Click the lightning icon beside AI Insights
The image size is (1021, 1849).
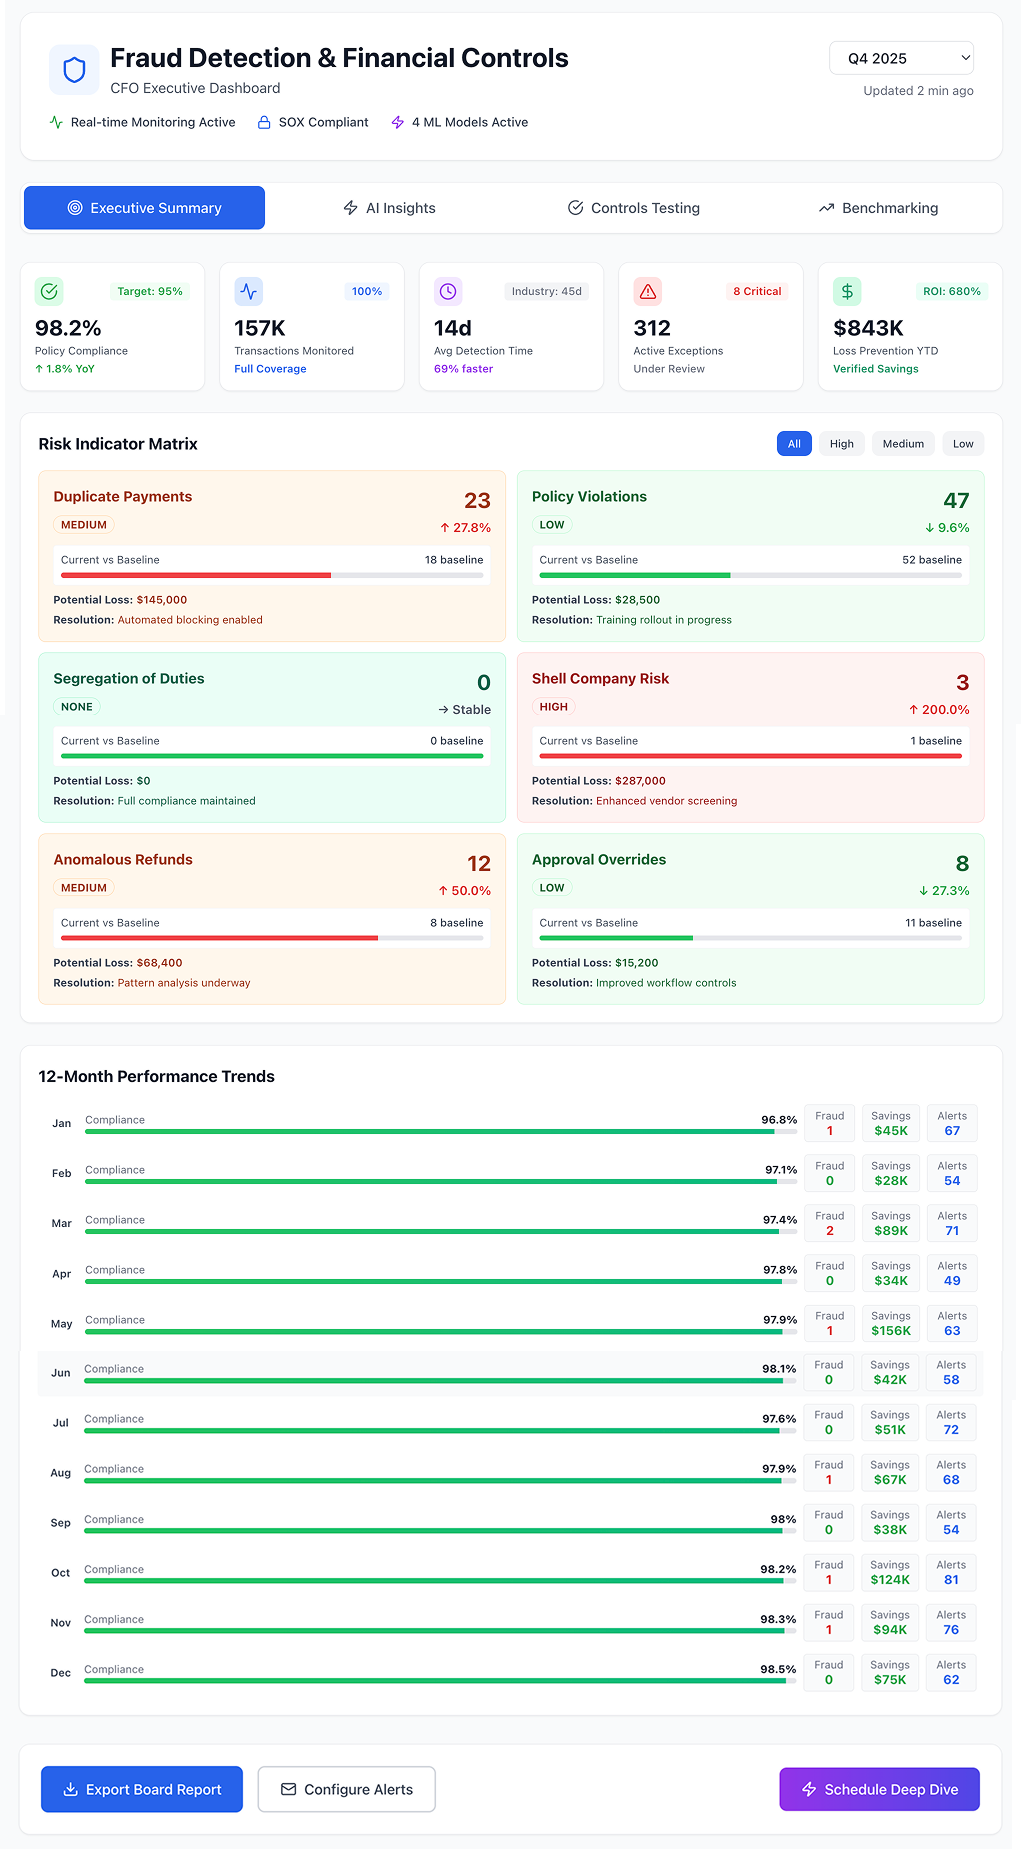pos(351,208)
